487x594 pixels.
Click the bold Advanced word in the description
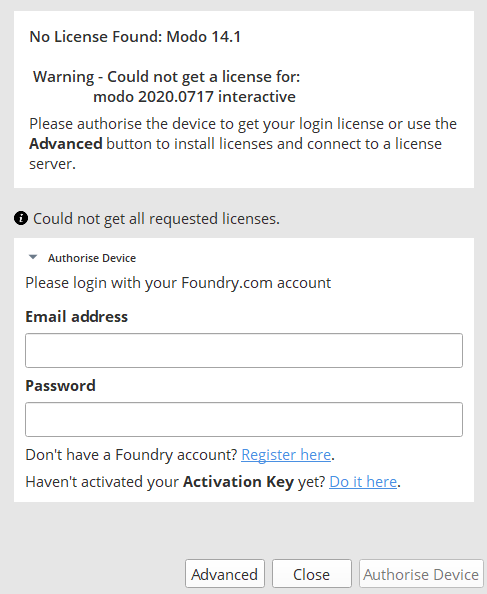[x=66, y=144]
